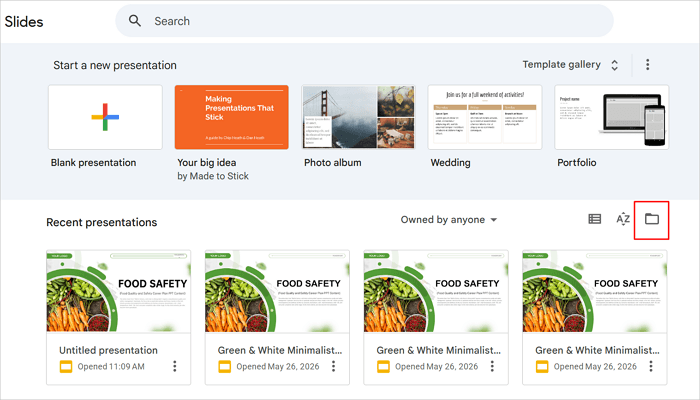Click the Your big idea label

pyautogui.click(x=207, y=162)
